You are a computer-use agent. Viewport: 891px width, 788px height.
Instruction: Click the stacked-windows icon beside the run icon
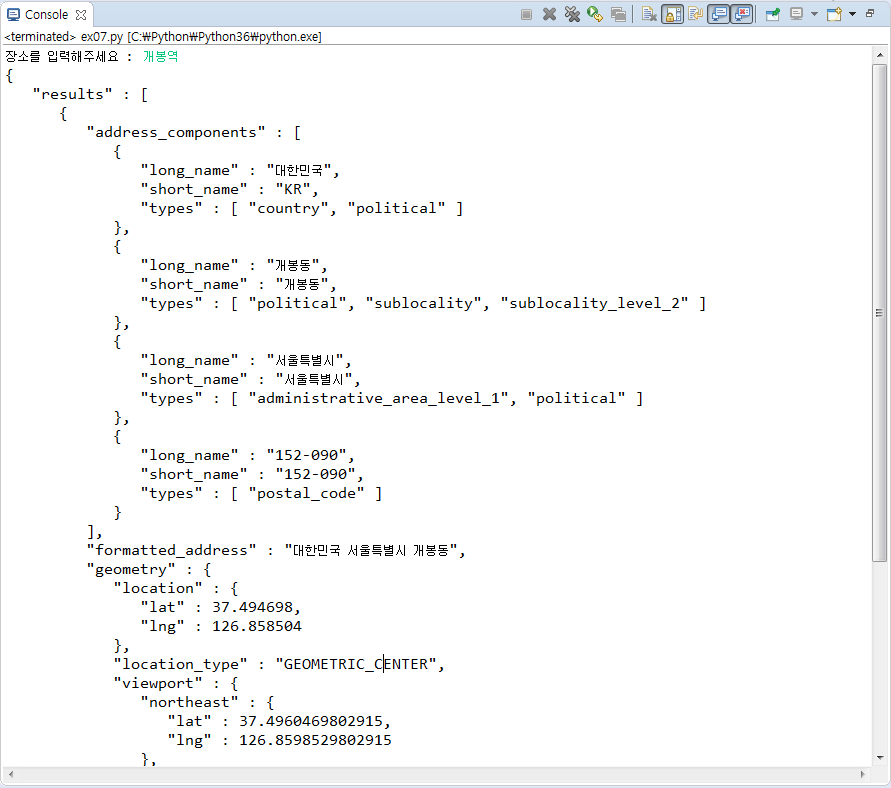(x=618, y=14)
